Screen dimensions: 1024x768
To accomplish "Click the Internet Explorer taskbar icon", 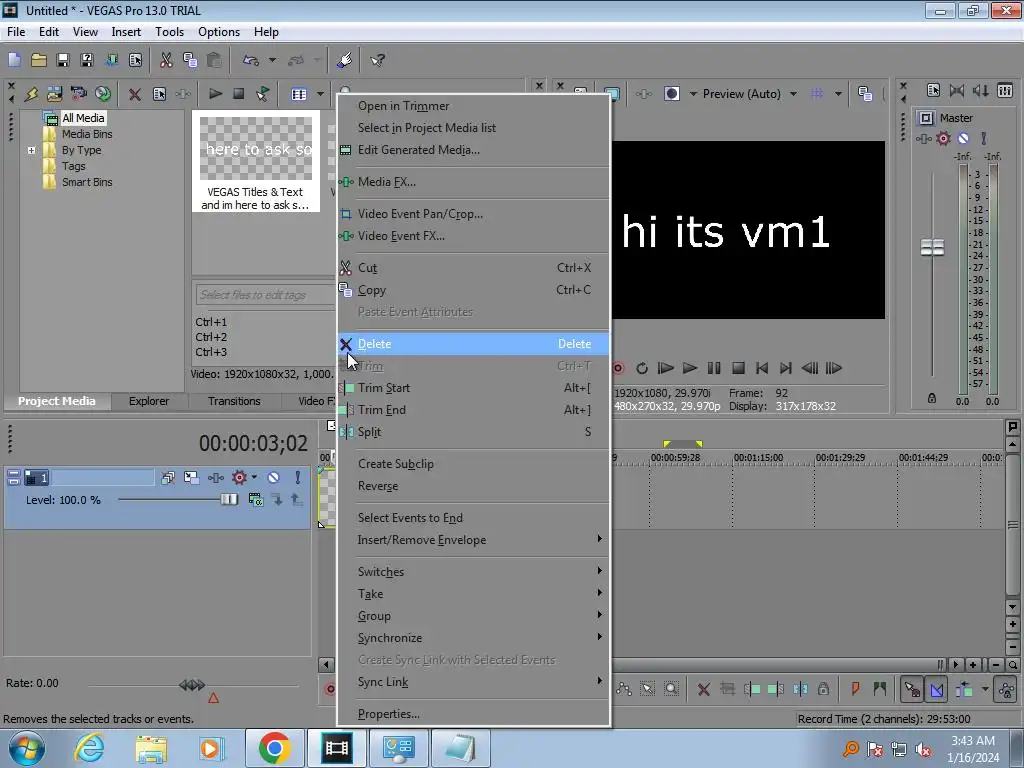I will click(x=89, y=748).
